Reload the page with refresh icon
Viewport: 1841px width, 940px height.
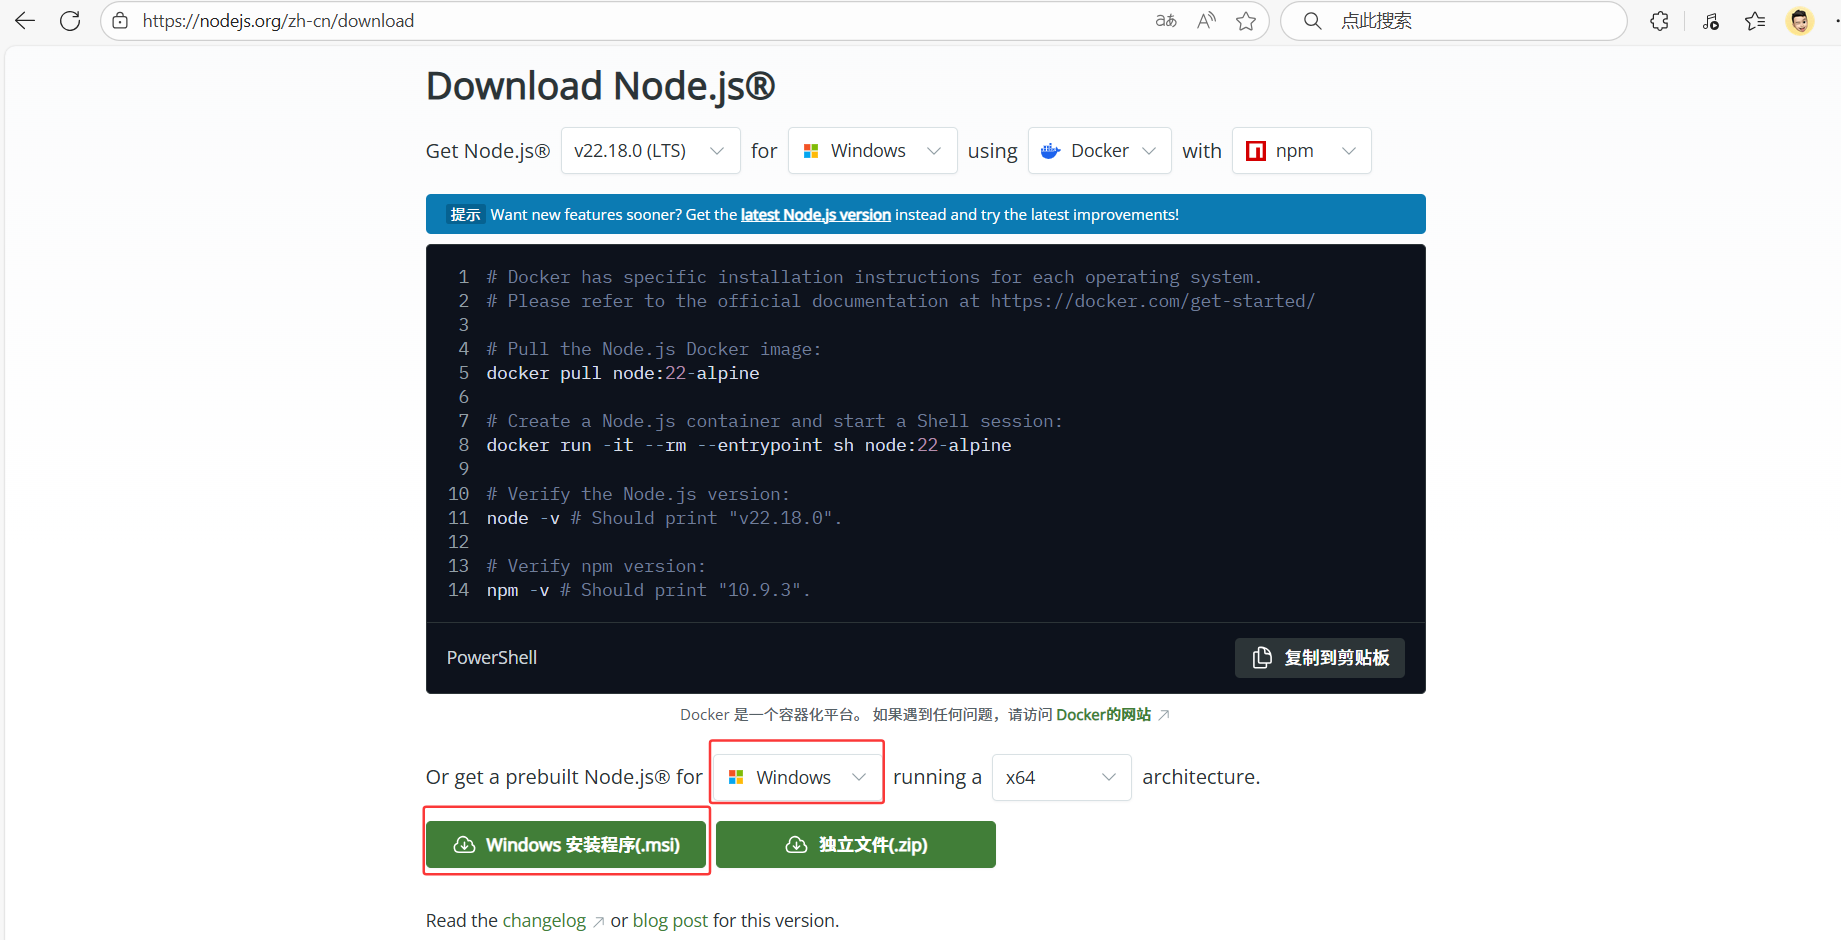point(70,21)
